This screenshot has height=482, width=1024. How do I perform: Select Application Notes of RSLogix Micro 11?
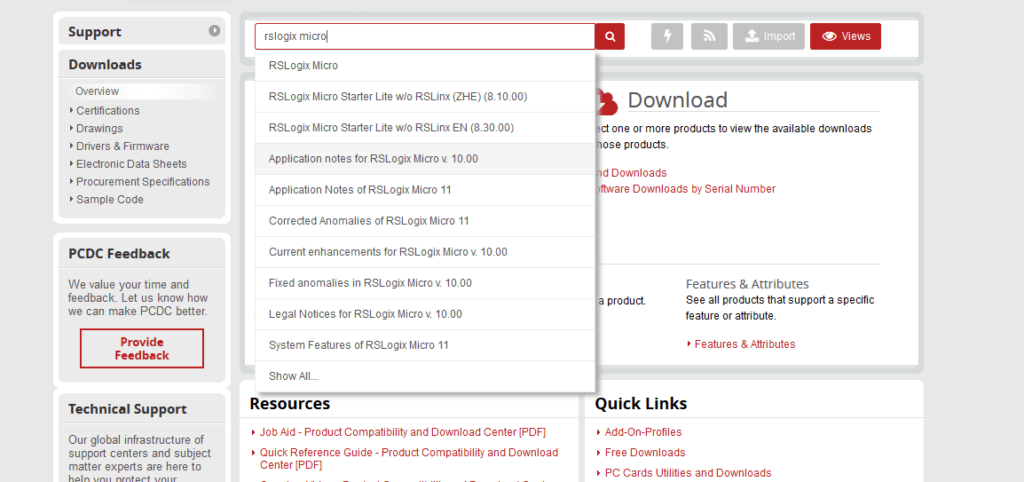(x=425, y=190)
